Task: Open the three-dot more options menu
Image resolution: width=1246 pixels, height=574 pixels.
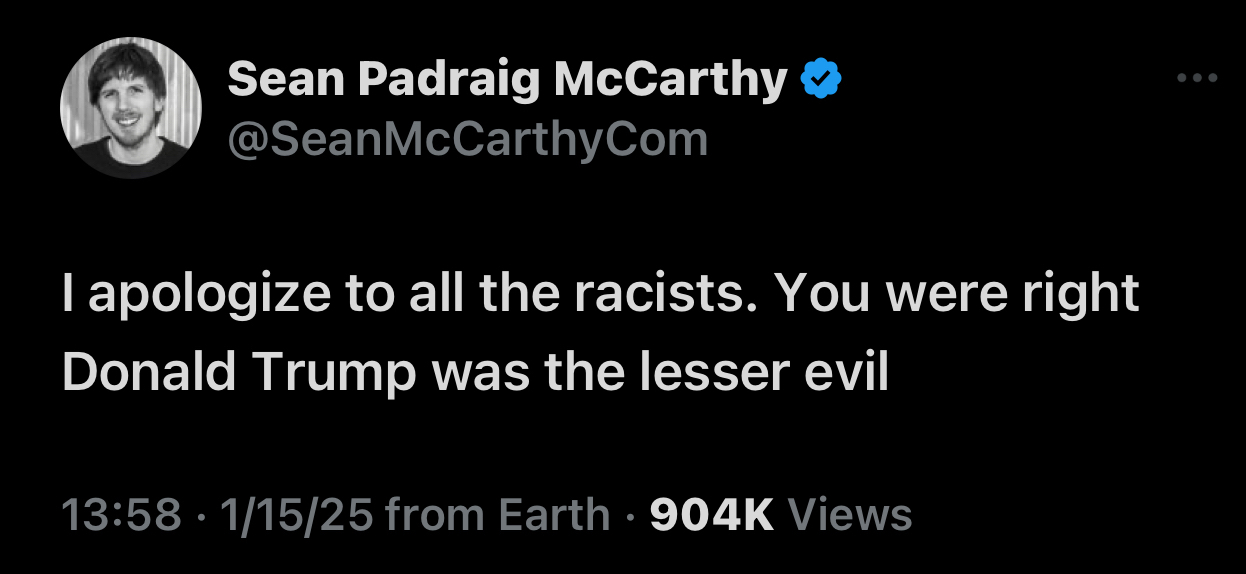Action: tap(1197, 78)
